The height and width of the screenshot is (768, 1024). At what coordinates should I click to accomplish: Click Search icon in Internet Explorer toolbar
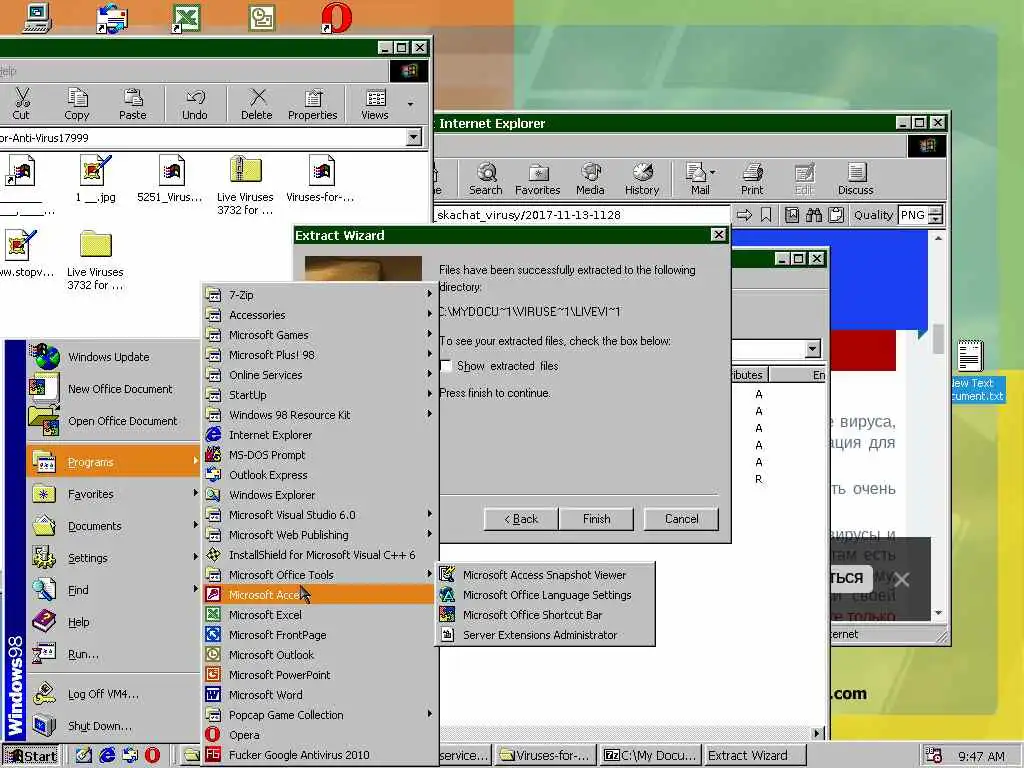[486, 179]
